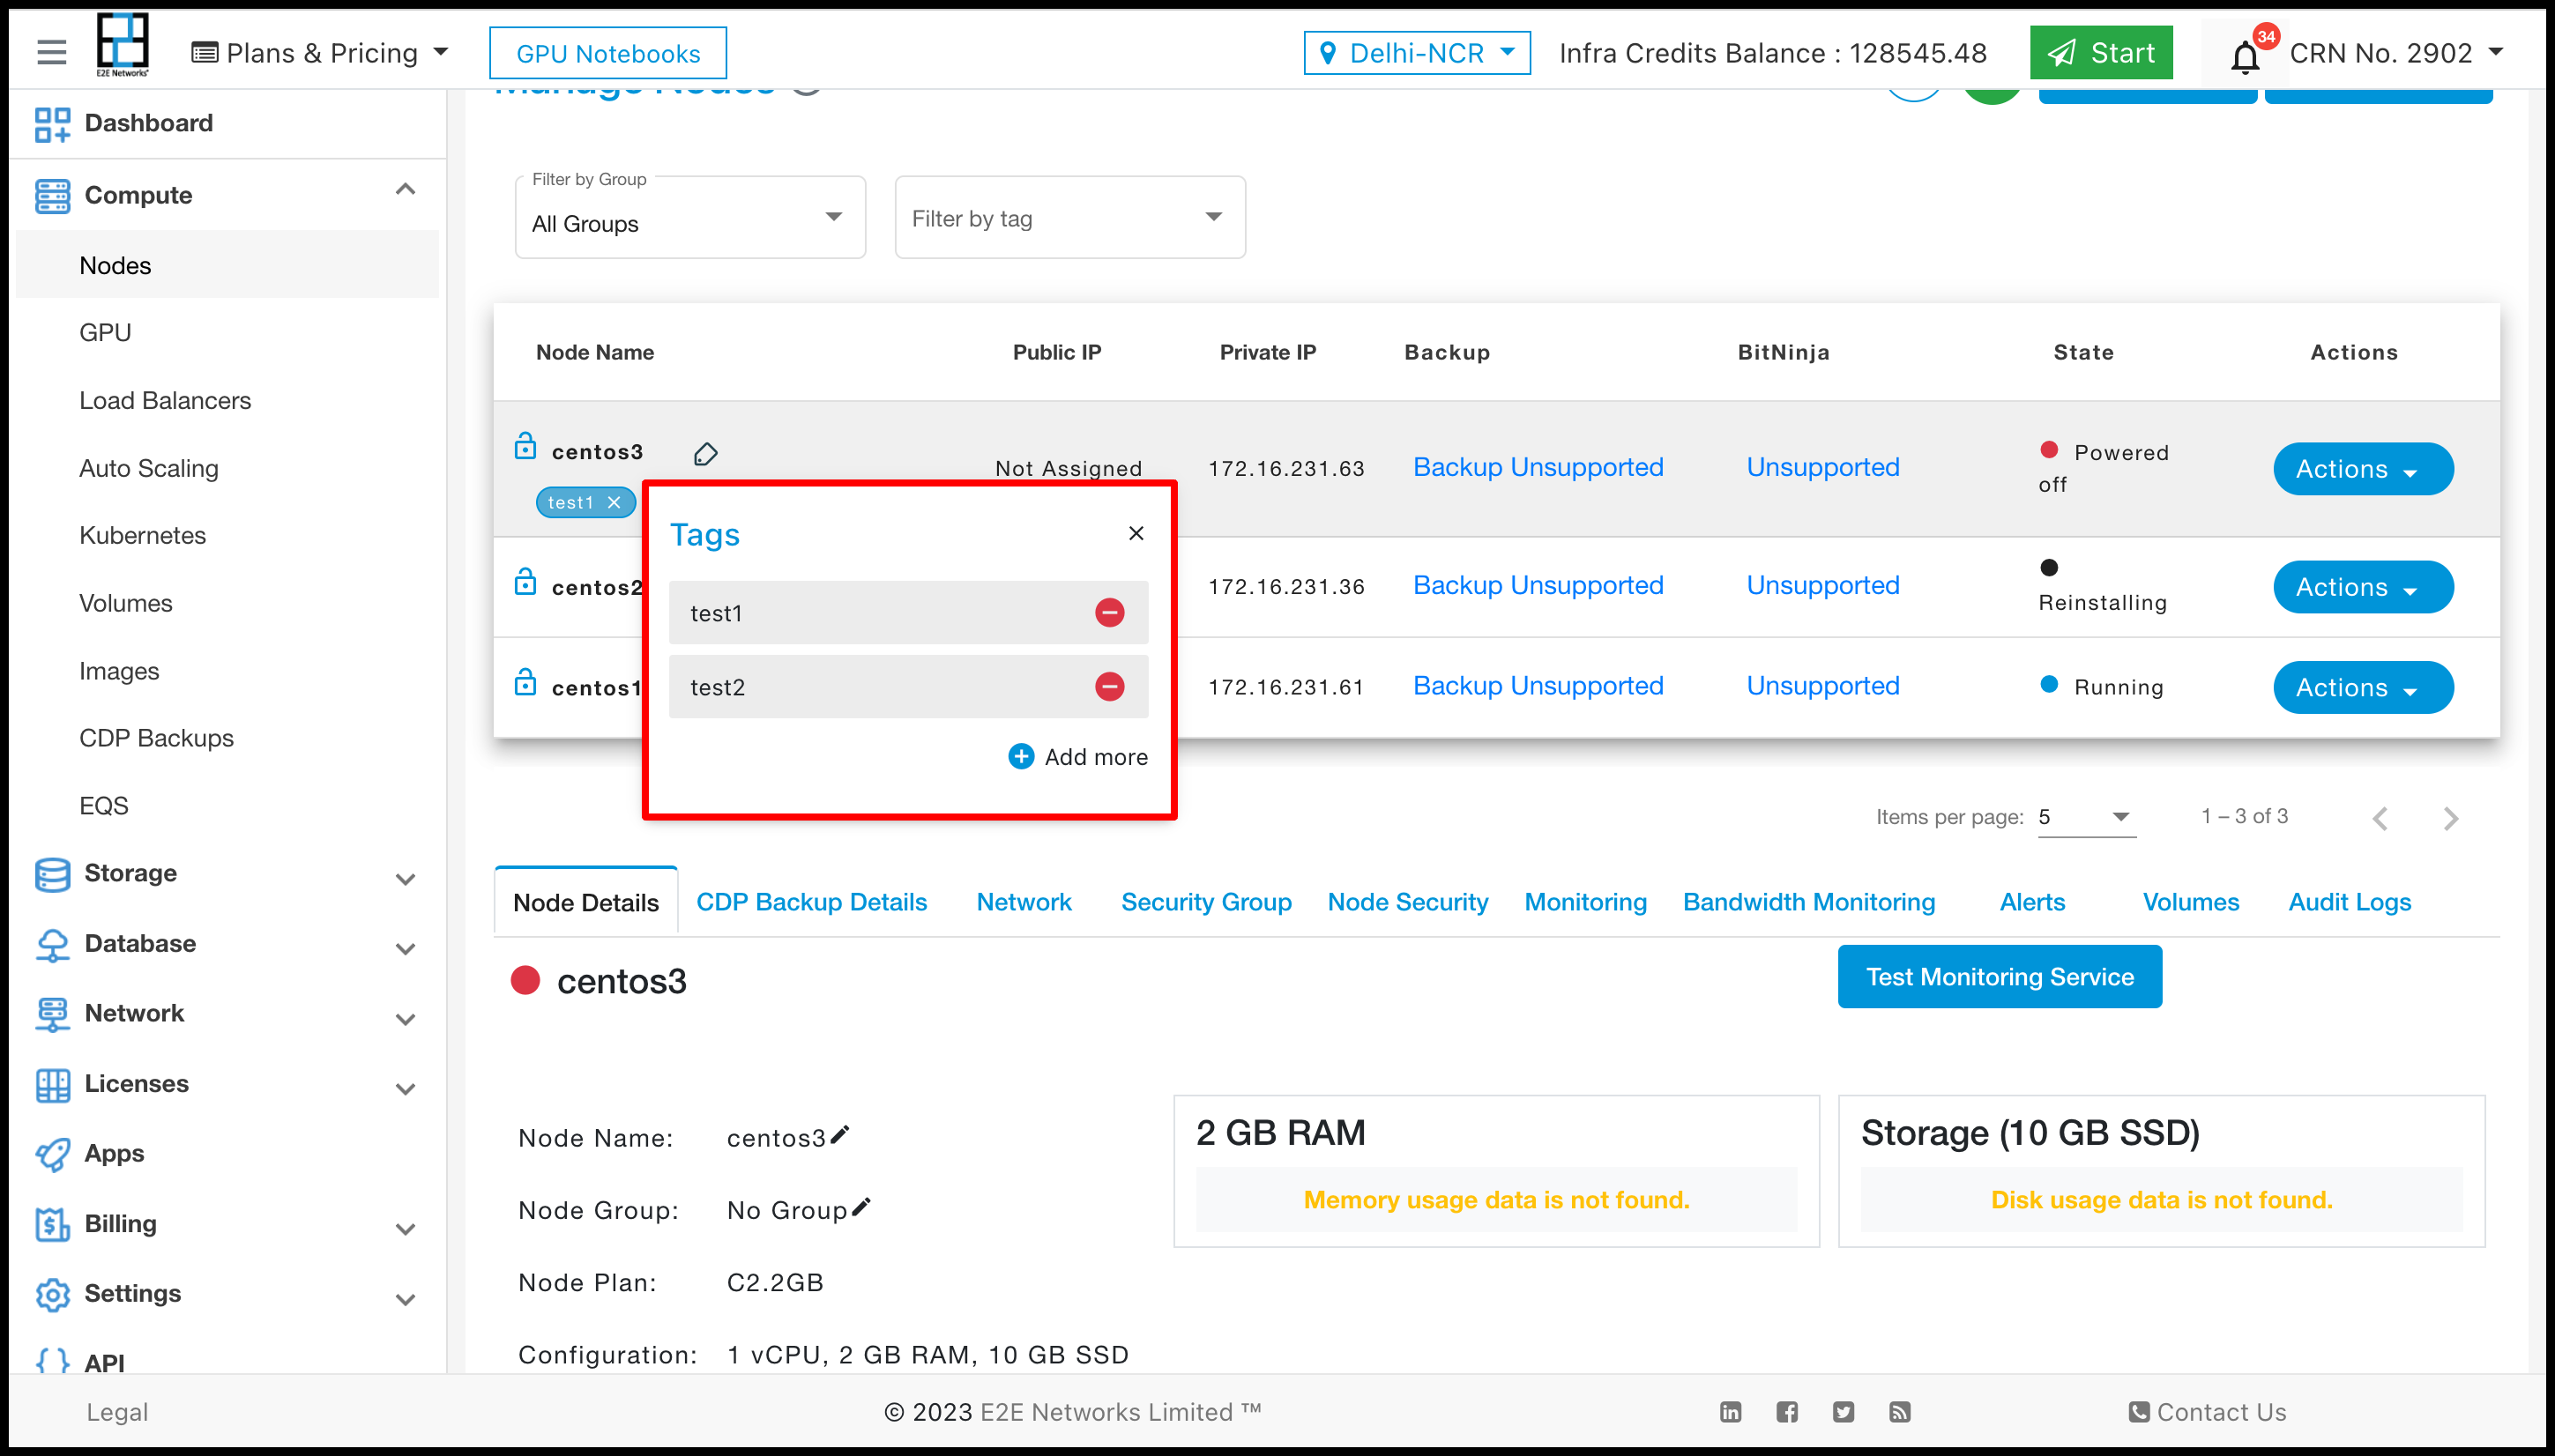
Task: Select the Node Details tab
Action: [586, 902]
